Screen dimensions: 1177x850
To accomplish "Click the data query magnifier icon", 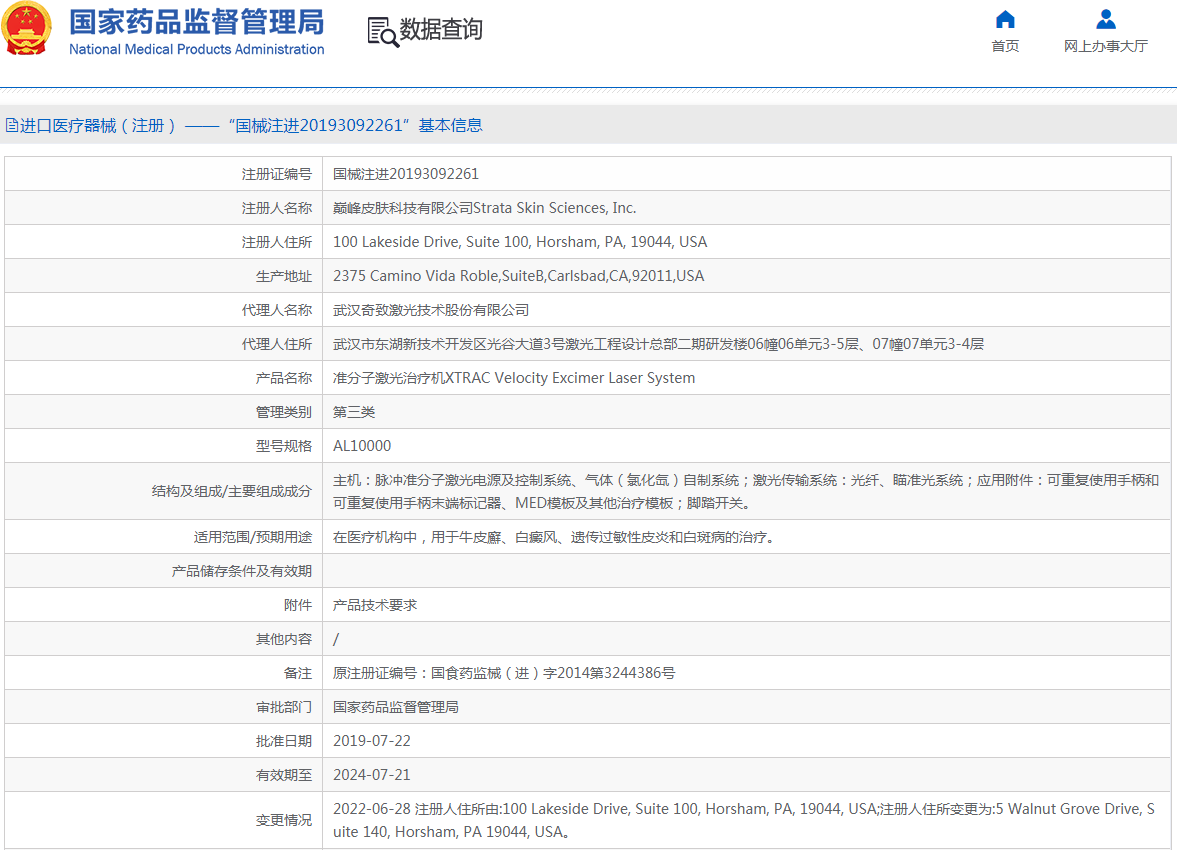I will (x=382, y=32).
